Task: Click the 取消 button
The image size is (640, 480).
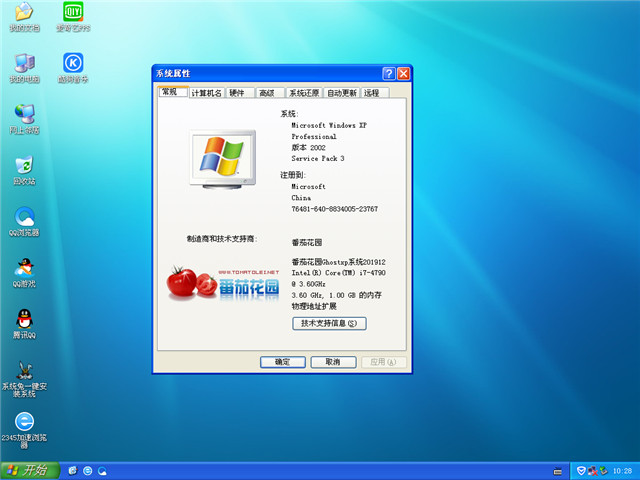Action: 333,362
